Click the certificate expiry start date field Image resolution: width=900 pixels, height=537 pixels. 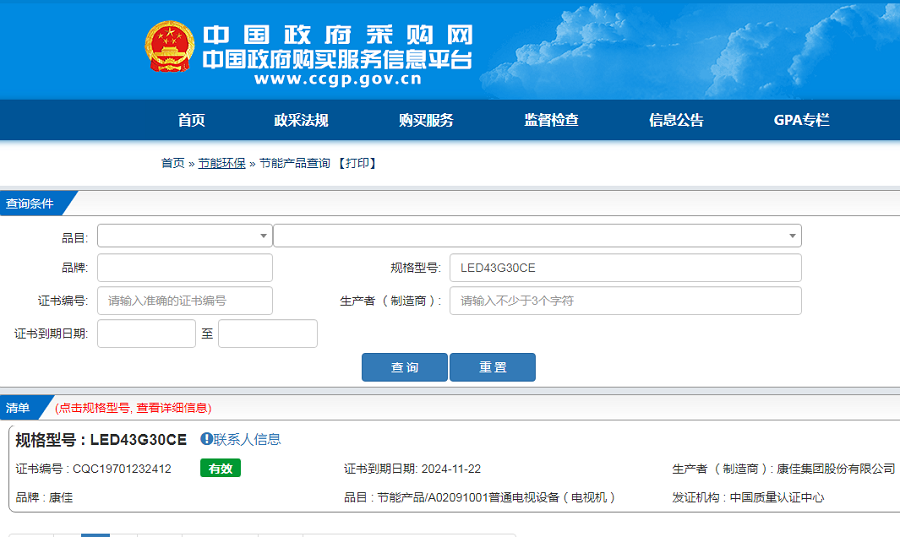[146, 333]
